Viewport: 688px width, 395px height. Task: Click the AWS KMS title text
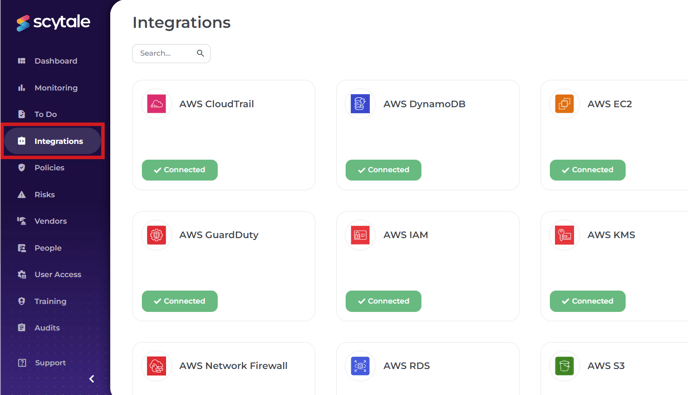pos(611,235)
